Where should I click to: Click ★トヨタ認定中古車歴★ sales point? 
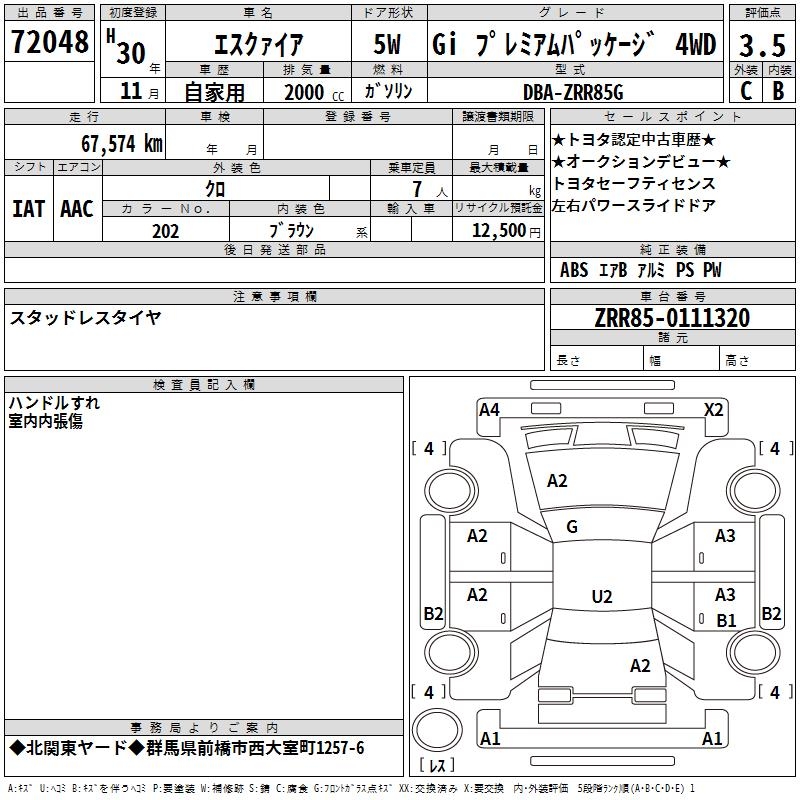point(634,140)
